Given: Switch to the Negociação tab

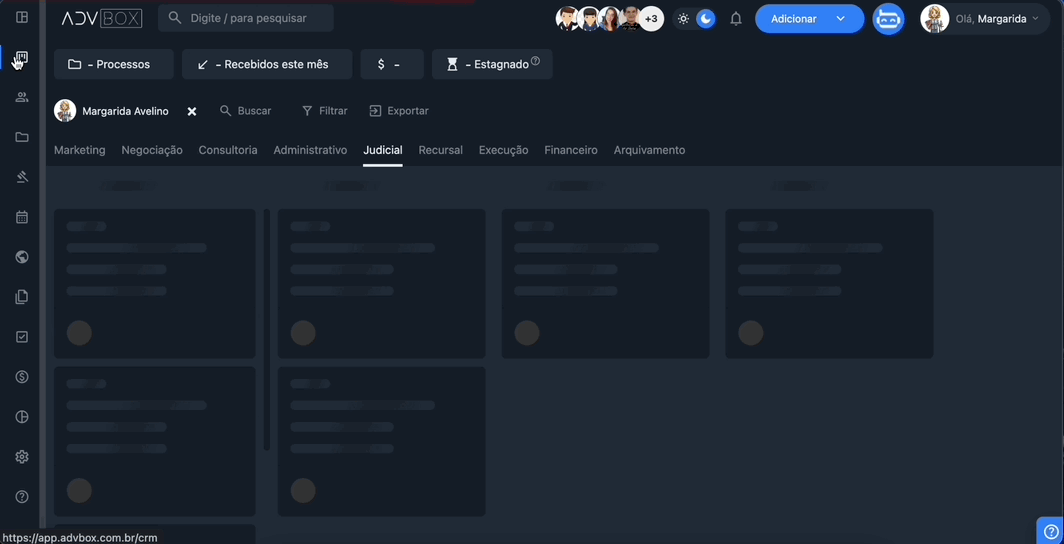Looking at the screenshot, I should [x=152, y=150].
